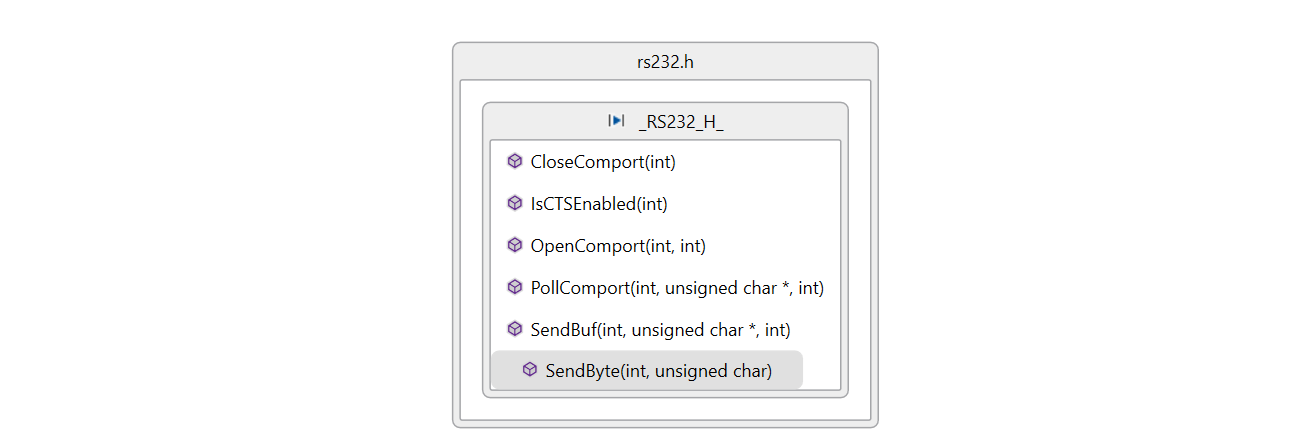Select PollComport(int, unsigned char *, int) text
Image resolution: width=1289 pixels, height=444 pixels.
pos(677,287)
